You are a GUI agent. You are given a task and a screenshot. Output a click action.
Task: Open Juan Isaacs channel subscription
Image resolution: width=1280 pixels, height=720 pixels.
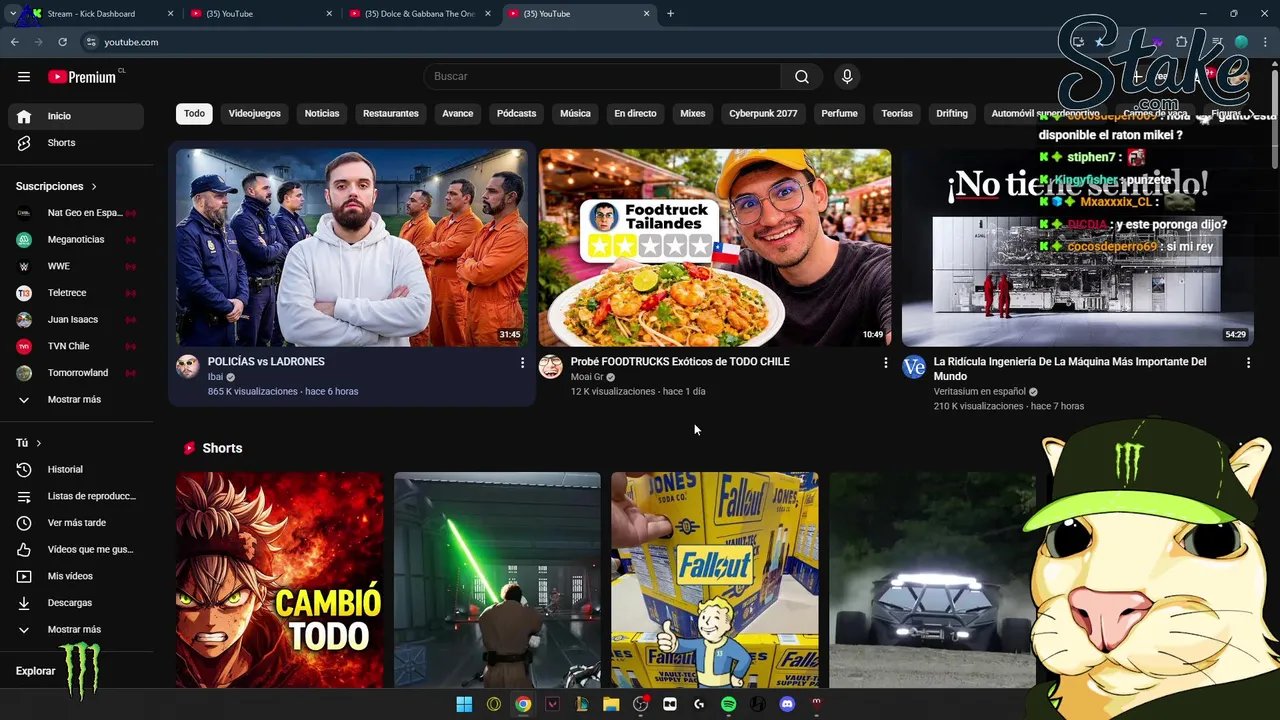(x=76, y=320)
